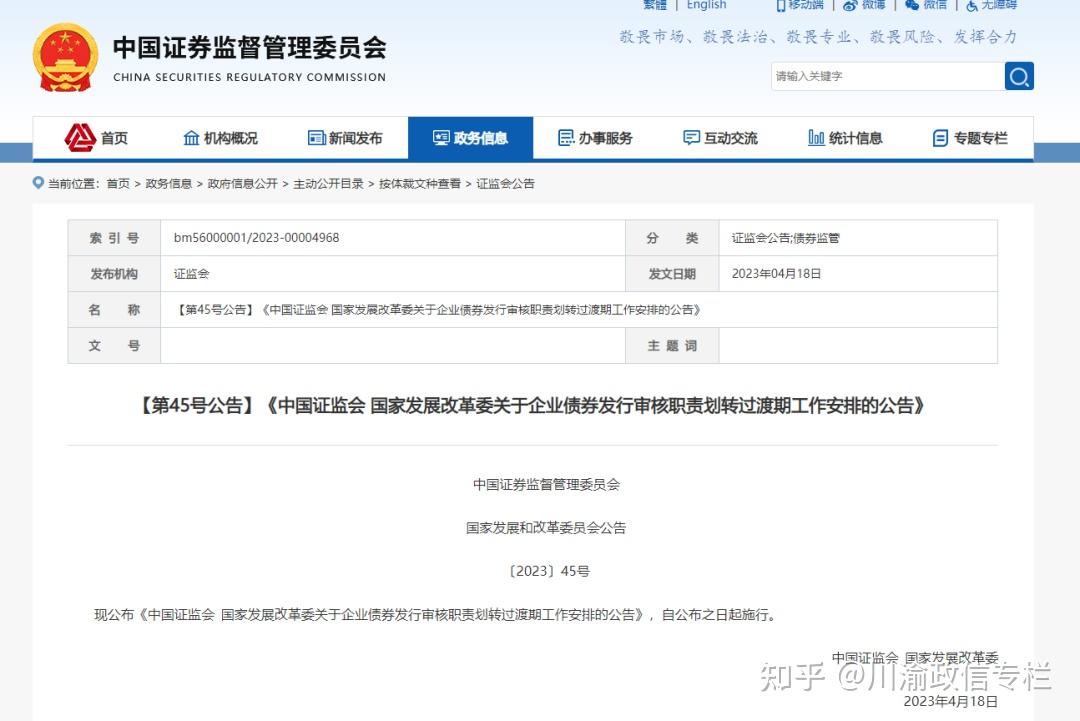Click the mobile phone icon in top bar
The width and height of the screenshot is (1080, 721).
(781, 5)
